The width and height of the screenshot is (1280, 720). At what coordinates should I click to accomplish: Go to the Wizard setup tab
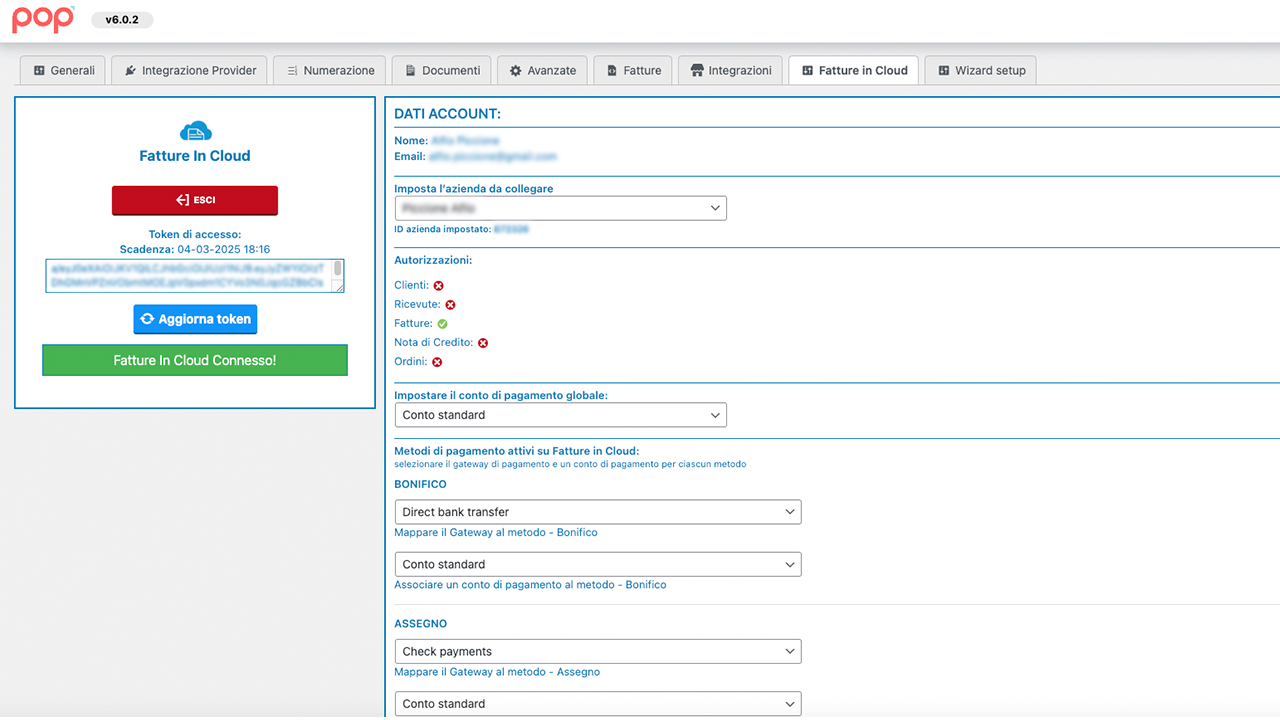pyautogui.click(x=981, y=70)
